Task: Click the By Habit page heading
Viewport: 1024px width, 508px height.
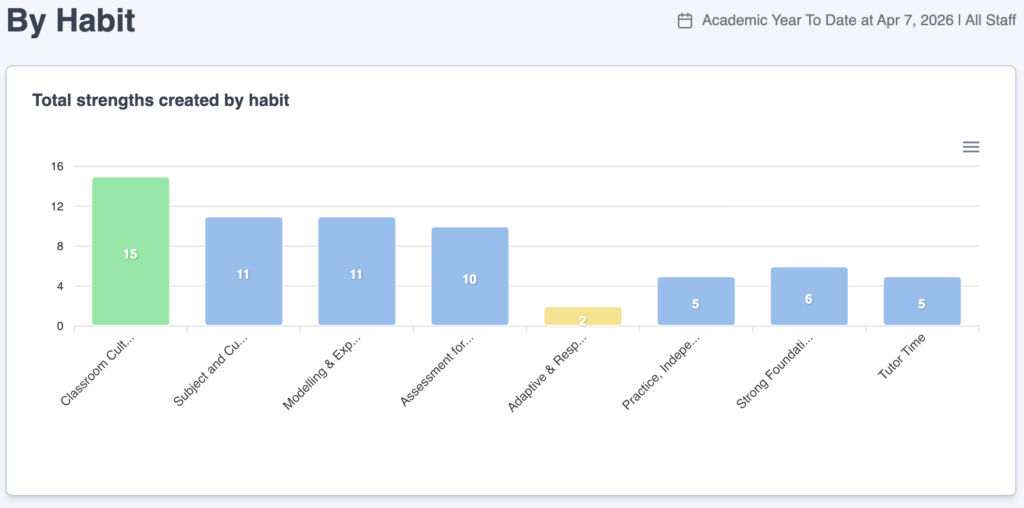Action: pos(71,21)
